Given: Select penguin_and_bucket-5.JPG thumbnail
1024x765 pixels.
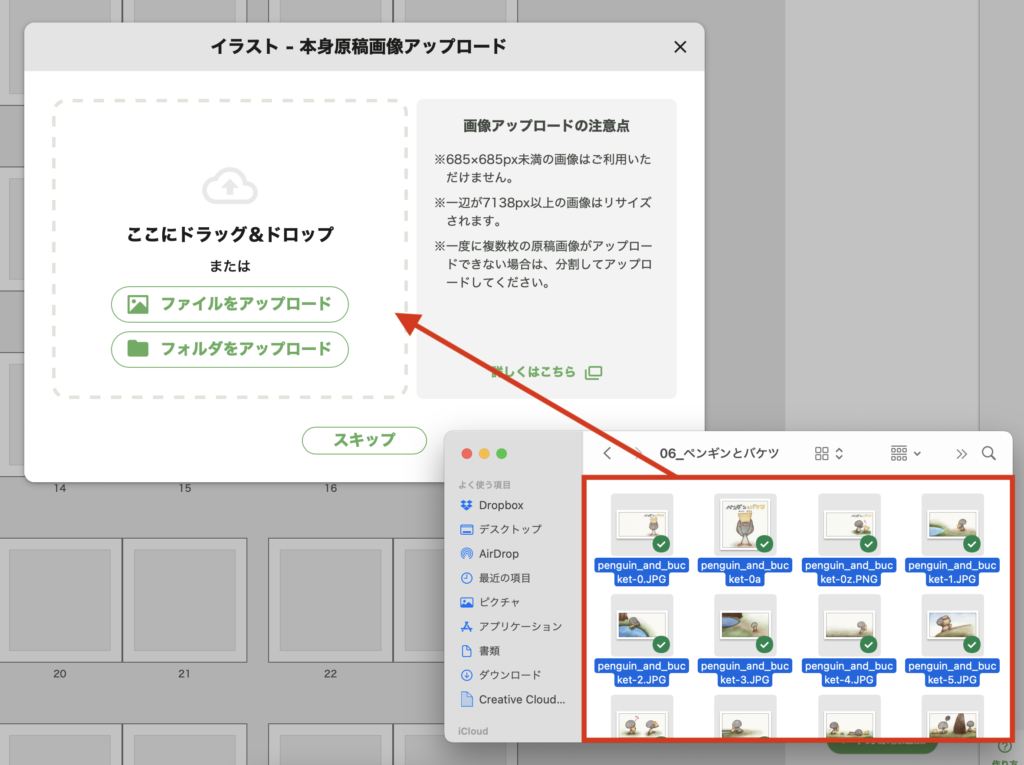Looking at the screenshot, I should [x=951, y=625].
